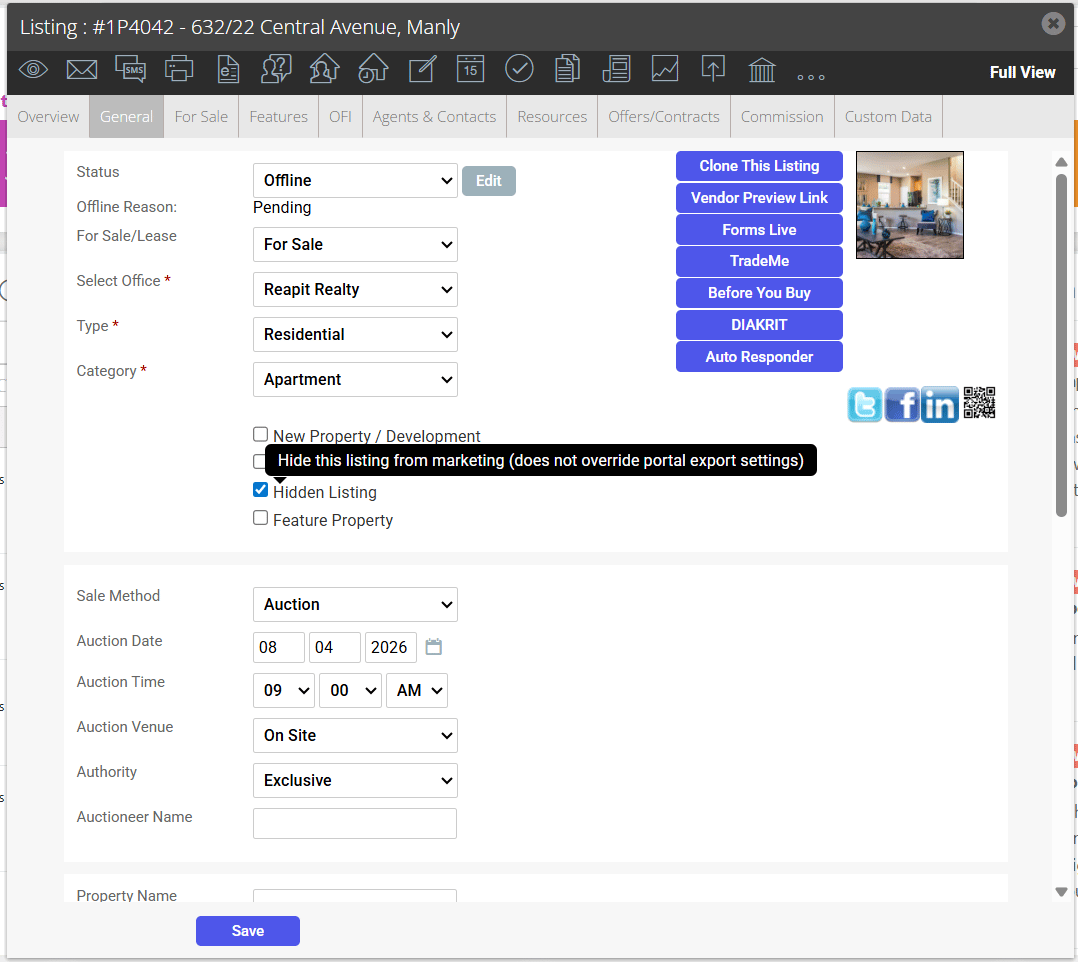This screenshot has height=967, width=1078.
Task: Expand the Sale Method Auction dropdown
Action: tap(355, 605)
